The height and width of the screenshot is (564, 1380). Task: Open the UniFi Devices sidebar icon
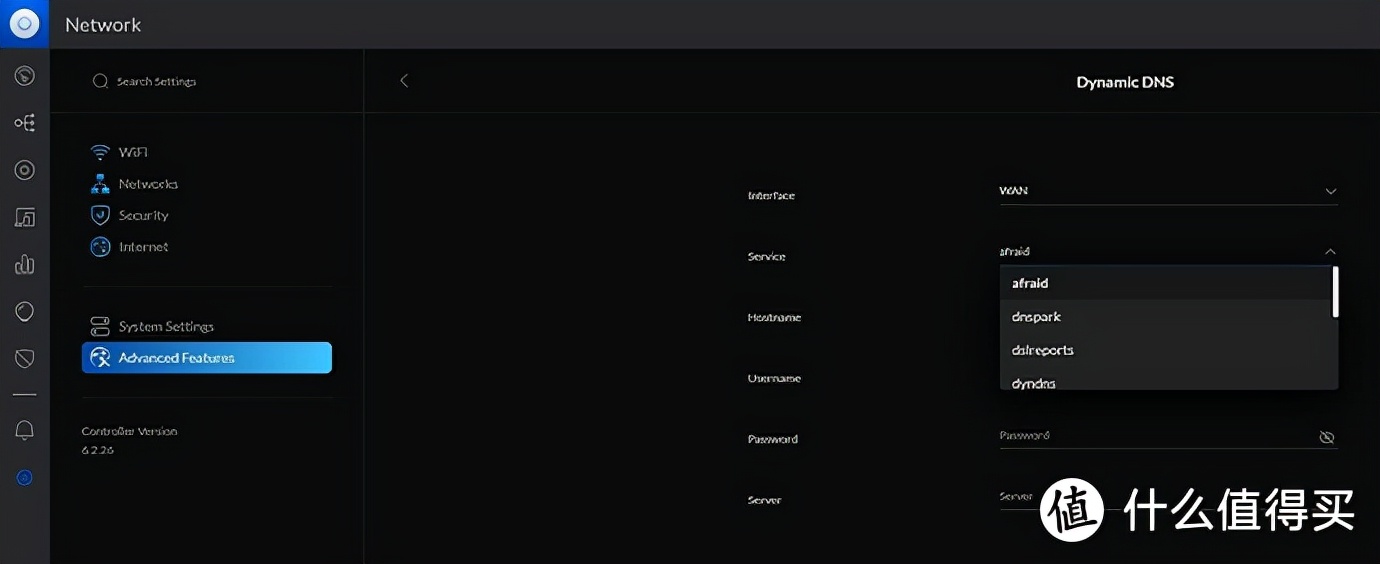(25, 170)
